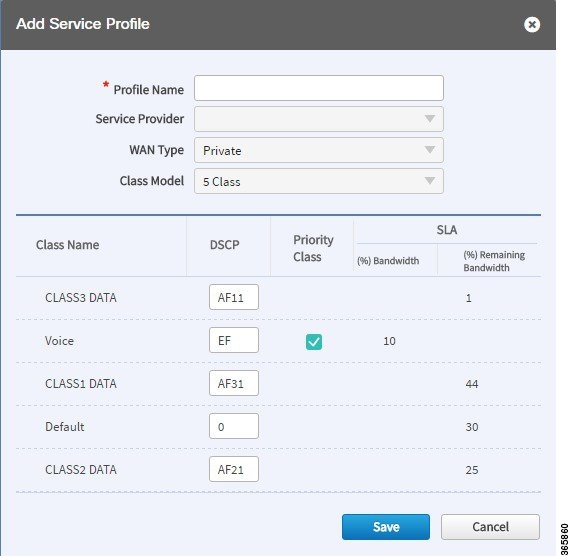Click the Default remaining bandwidth value 30
568x556 pixels.
(x=472, y=427)
